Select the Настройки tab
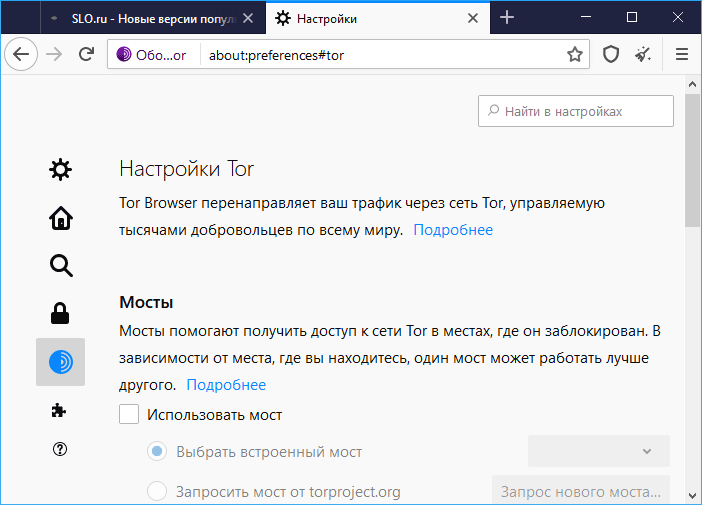 click(x=378, y=18)
